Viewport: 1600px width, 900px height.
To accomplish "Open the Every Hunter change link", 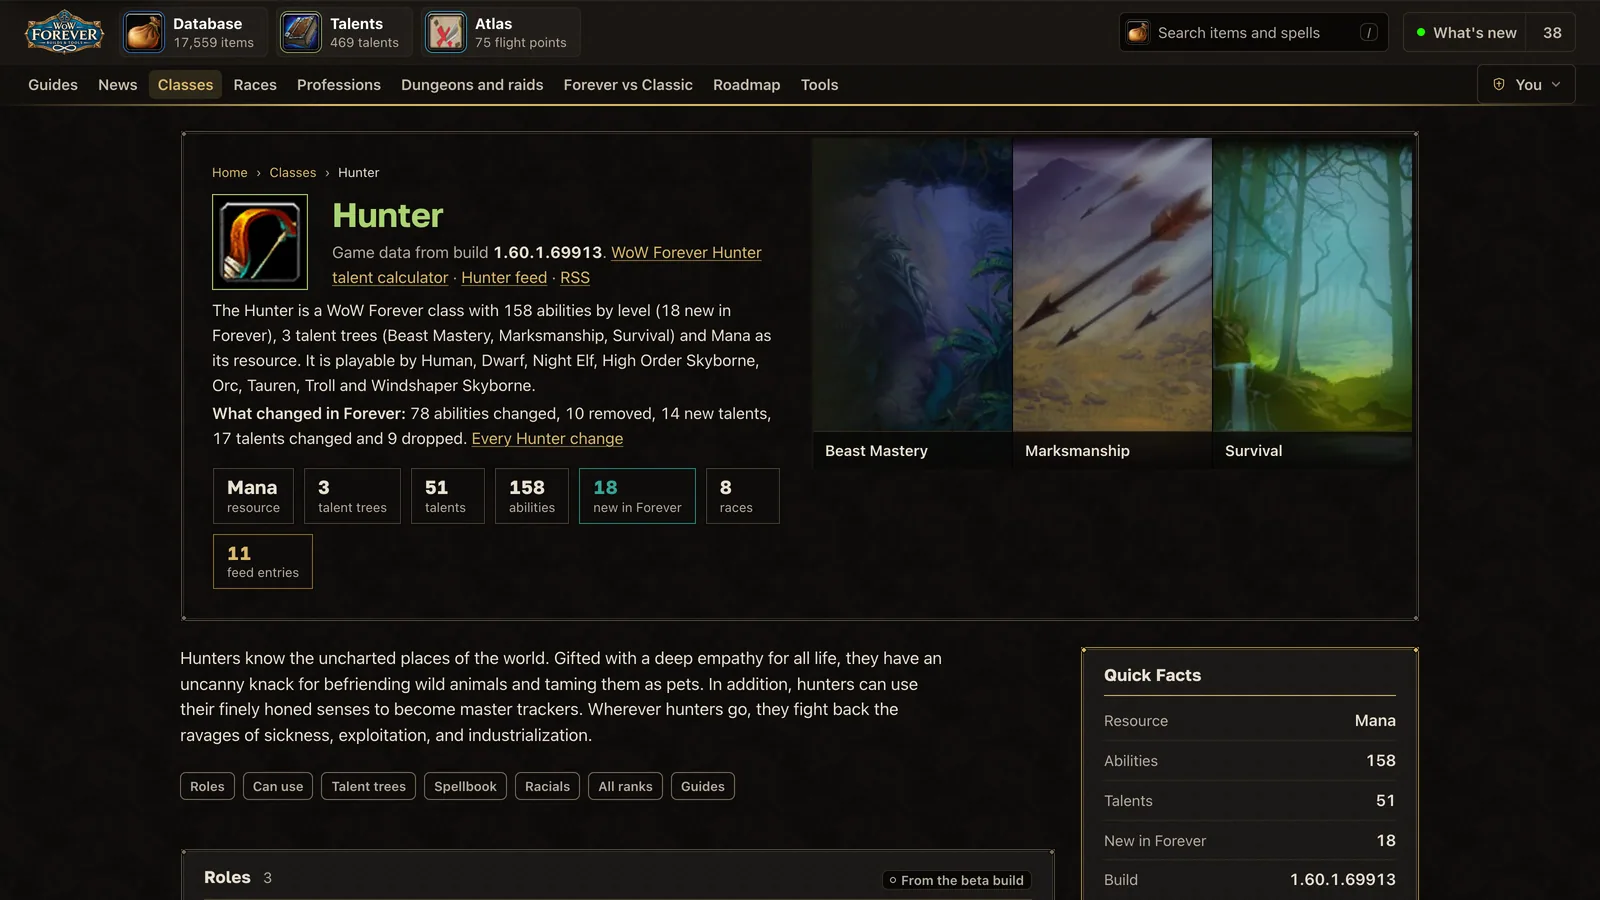I will coord(547,439).
